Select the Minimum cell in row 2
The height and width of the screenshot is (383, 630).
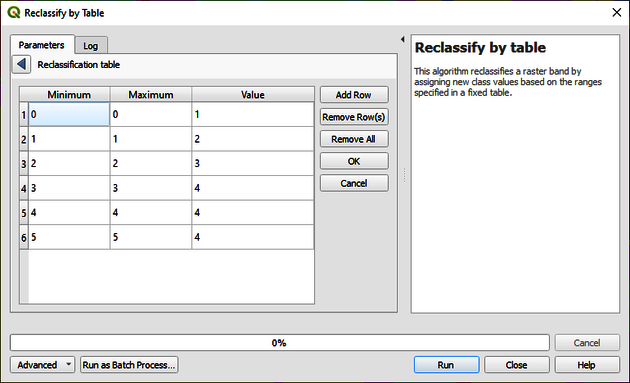69,139
